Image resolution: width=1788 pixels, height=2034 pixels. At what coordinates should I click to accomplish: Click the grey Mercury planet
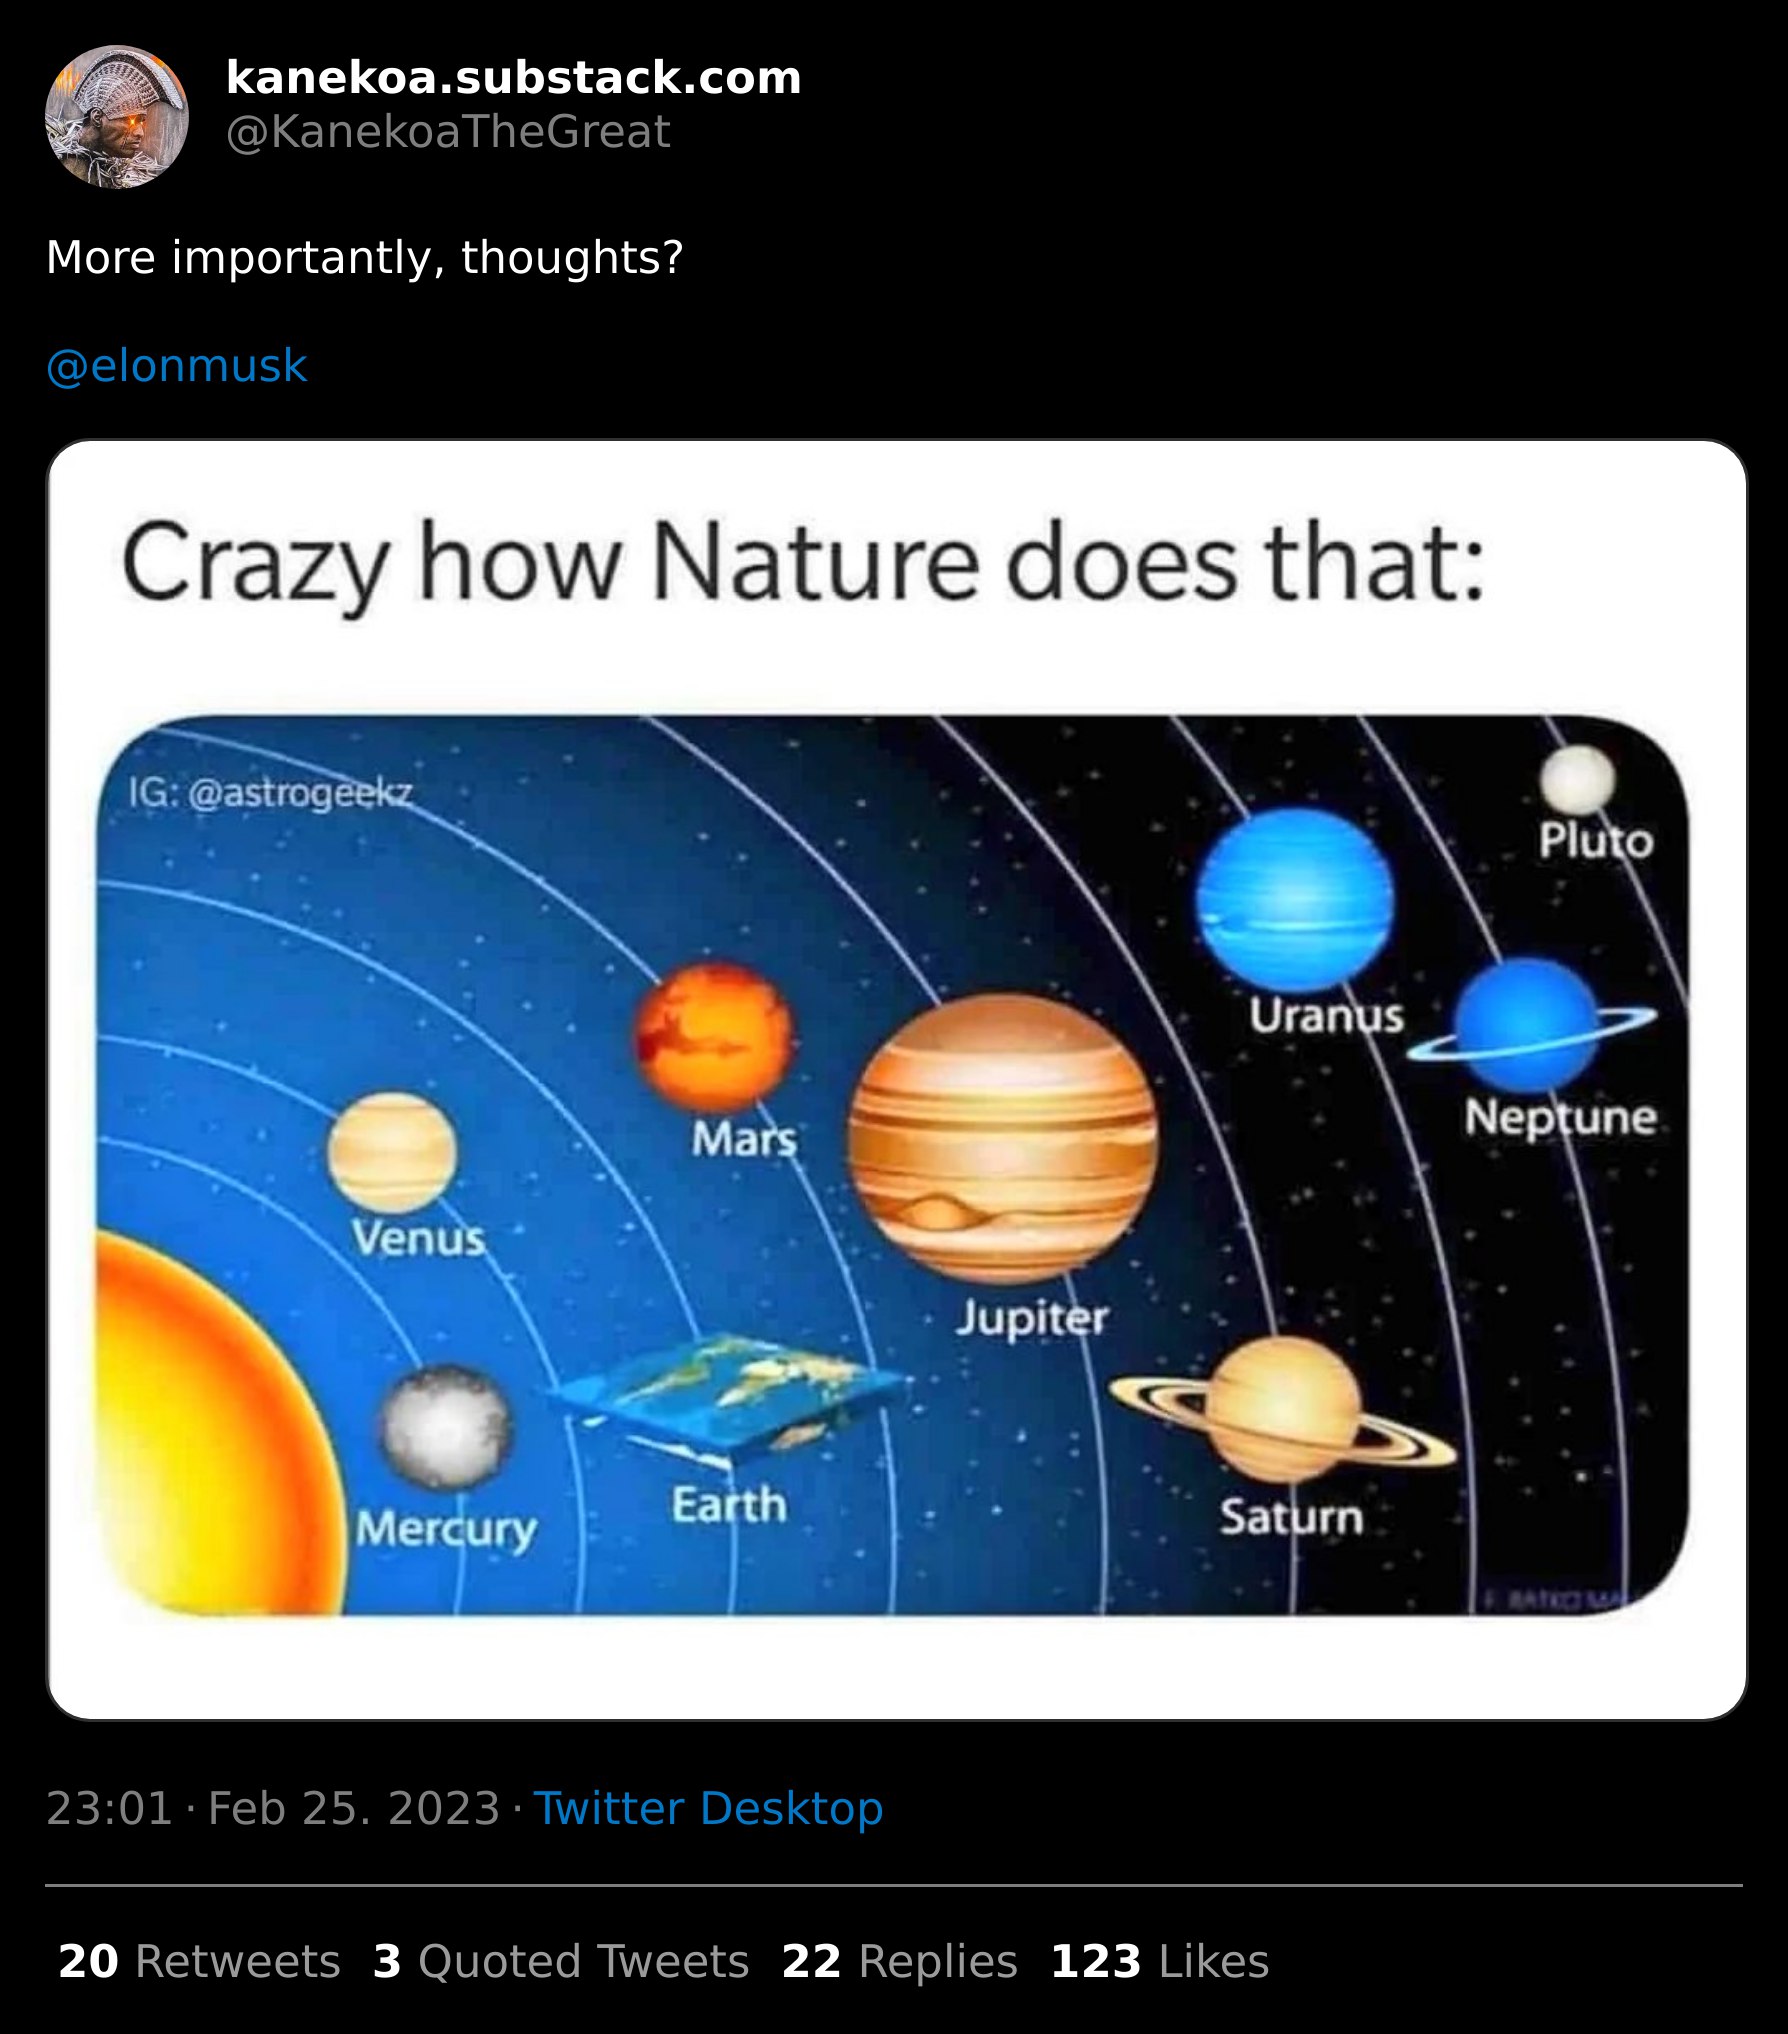click(x=446, y=1428)
